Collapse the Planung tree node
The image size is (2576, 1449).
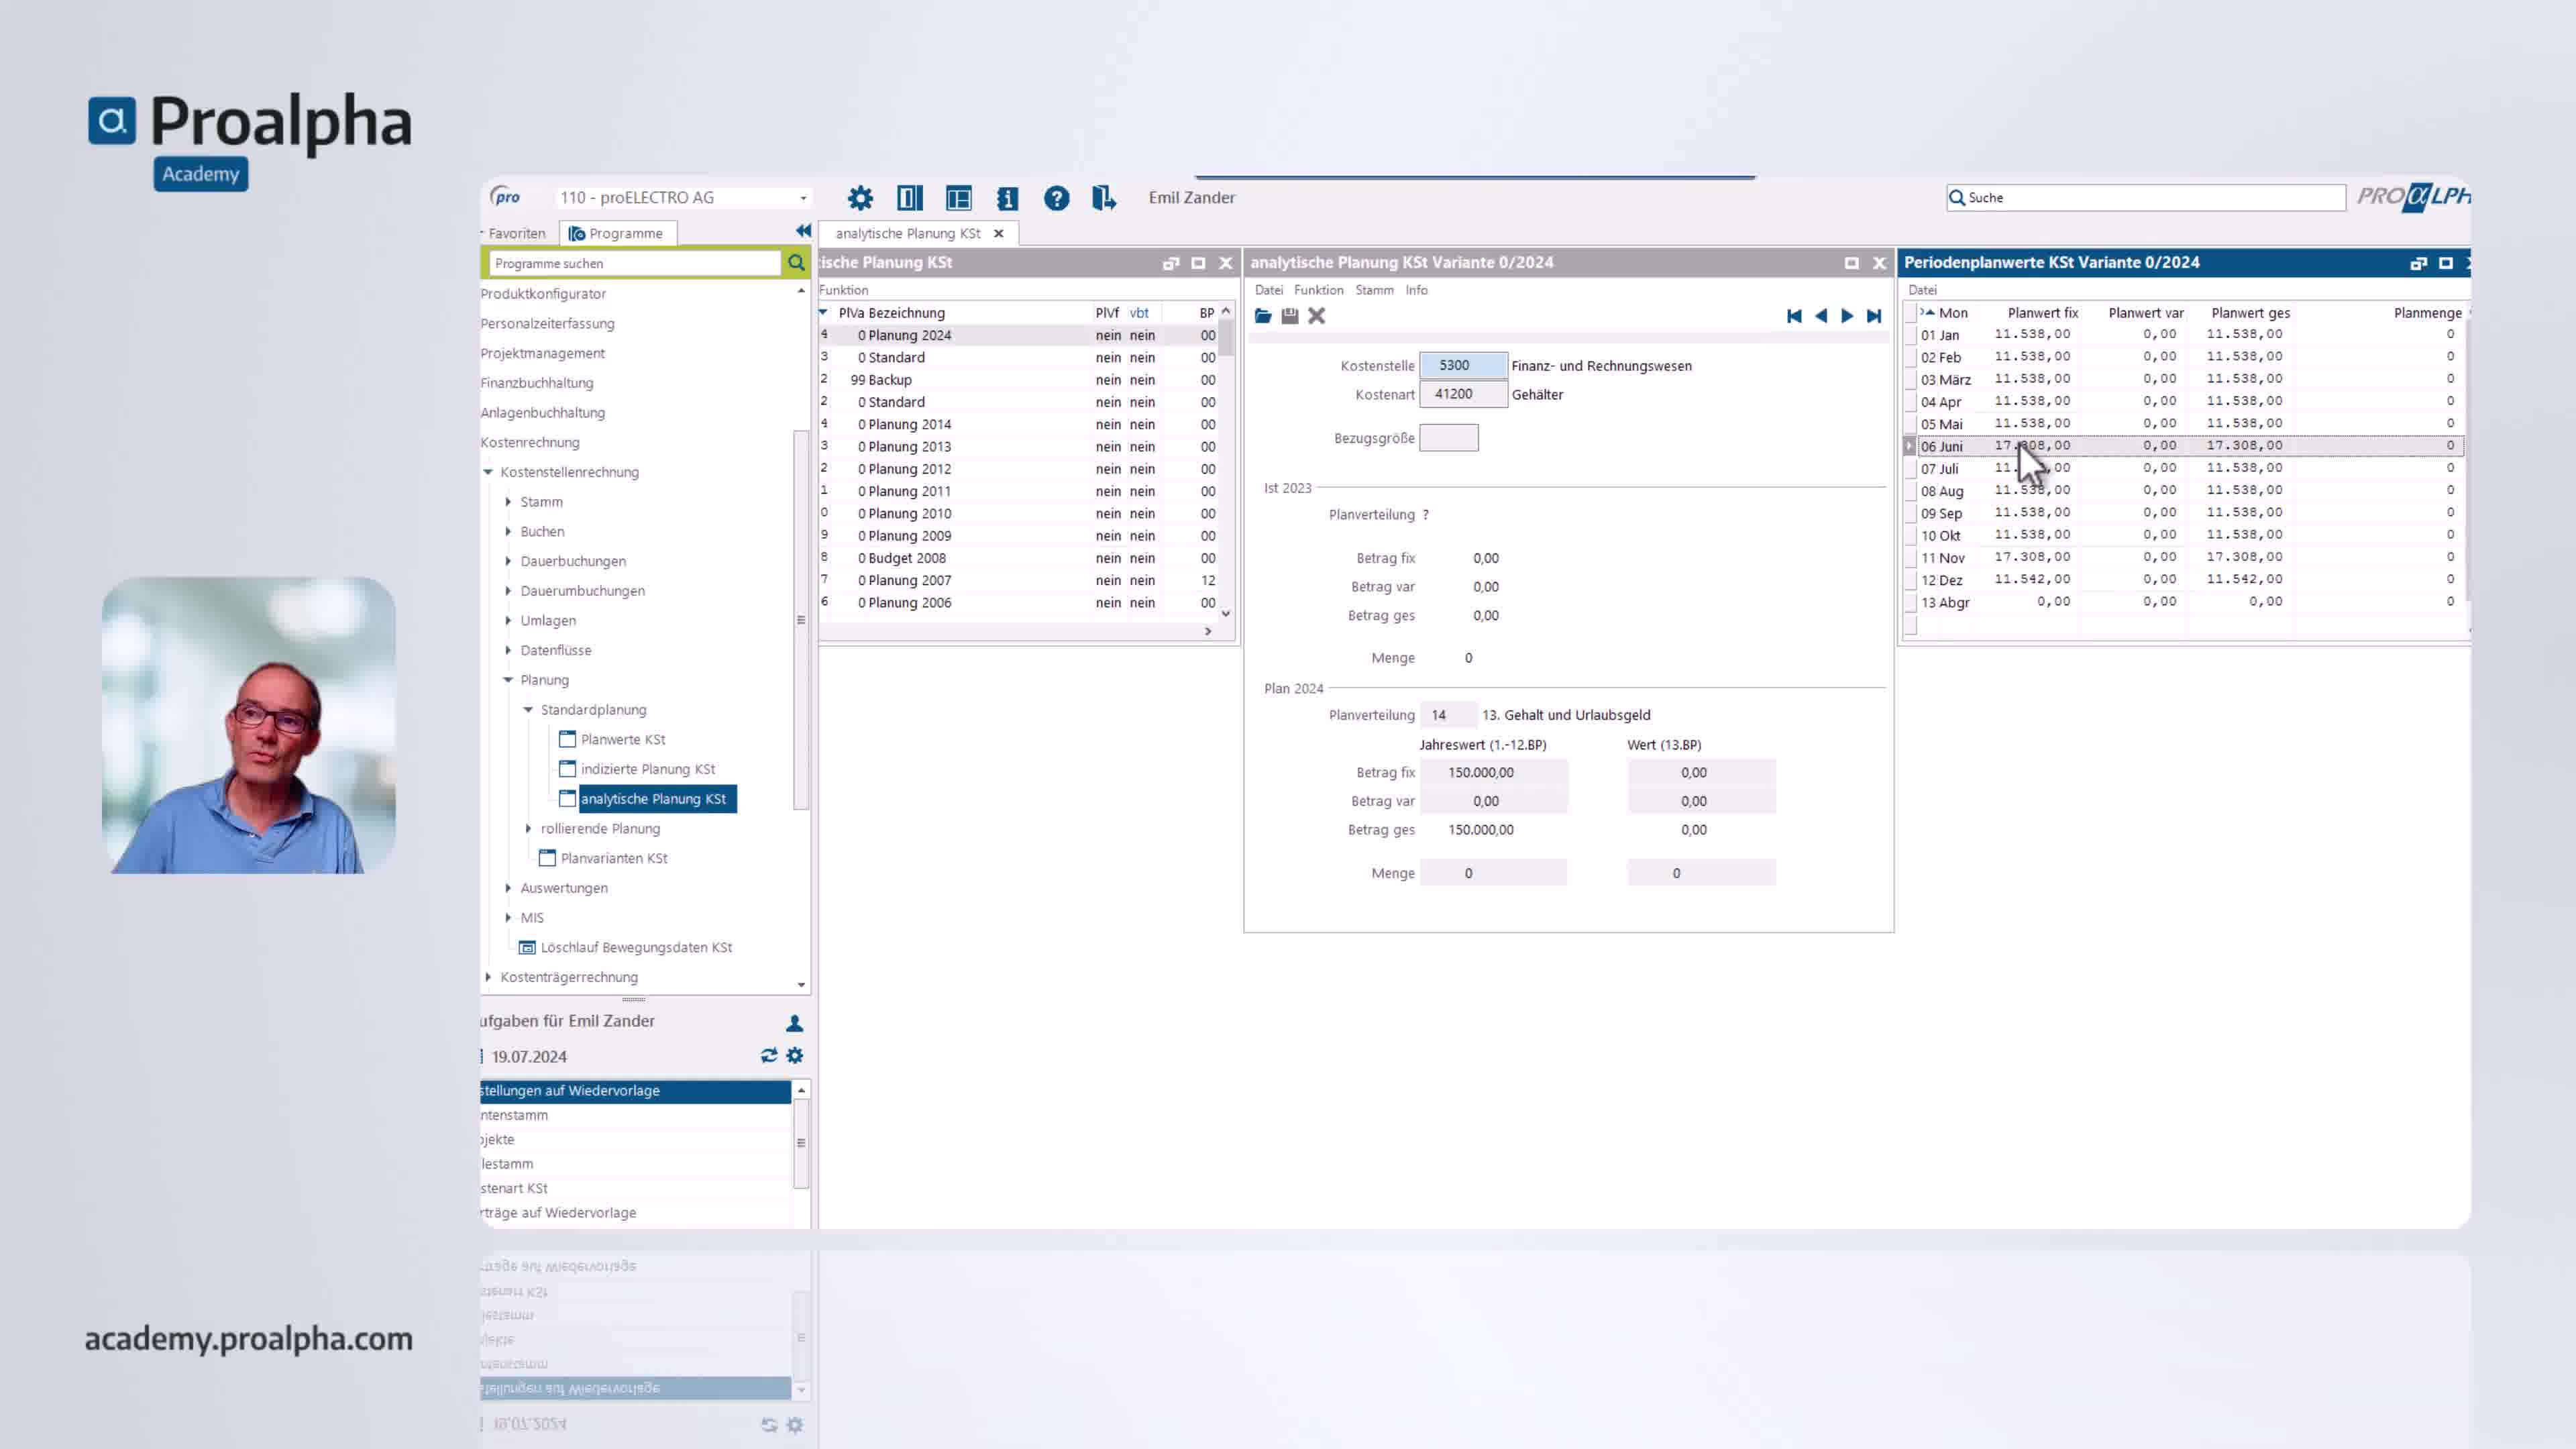pyautogui.click(x=508, y=680)
